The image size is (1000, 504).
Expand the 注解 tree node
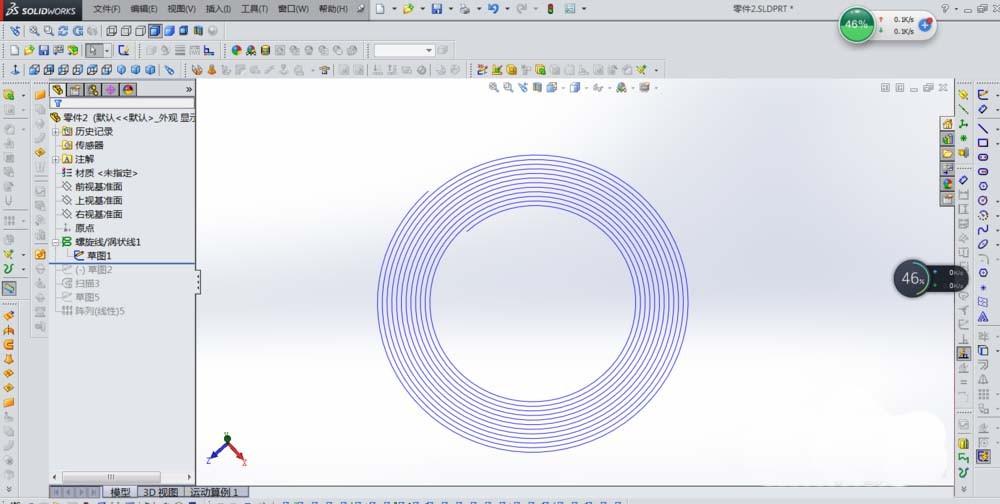pyautogui.click(x=55, y=159)
